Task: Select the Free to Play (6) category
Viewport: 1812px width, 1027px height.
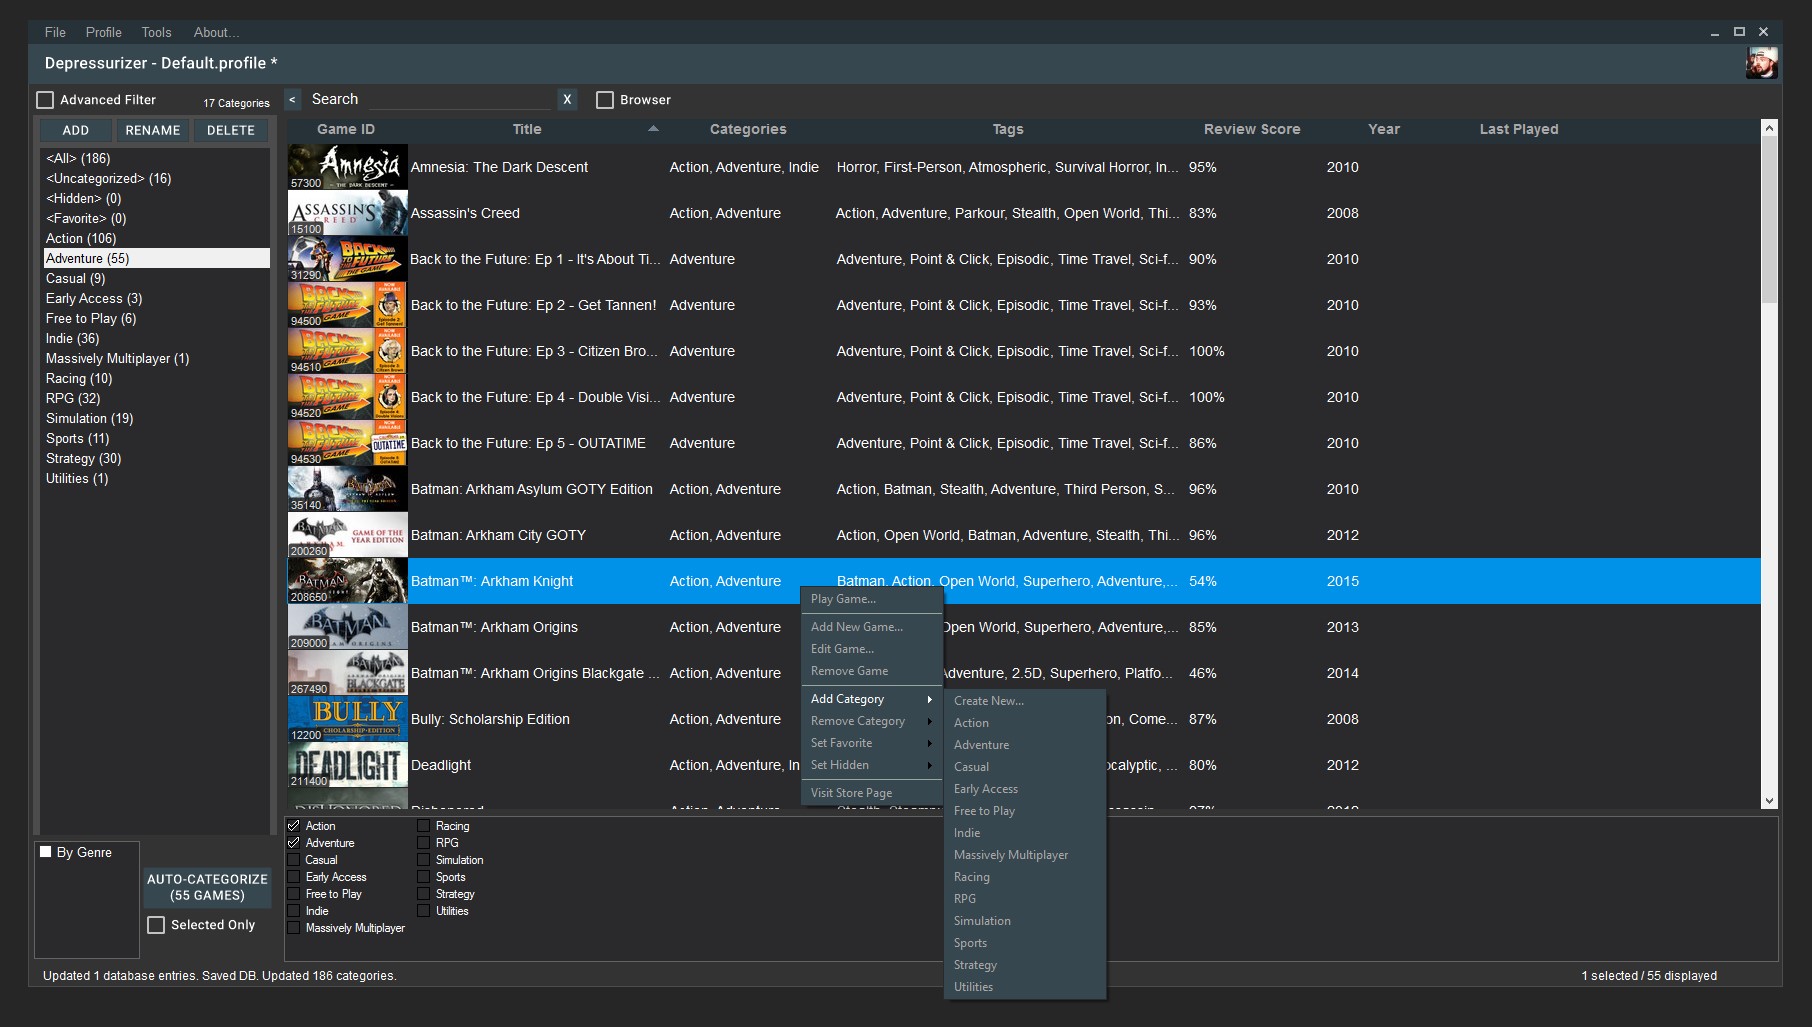Action: tap(156, 318)
